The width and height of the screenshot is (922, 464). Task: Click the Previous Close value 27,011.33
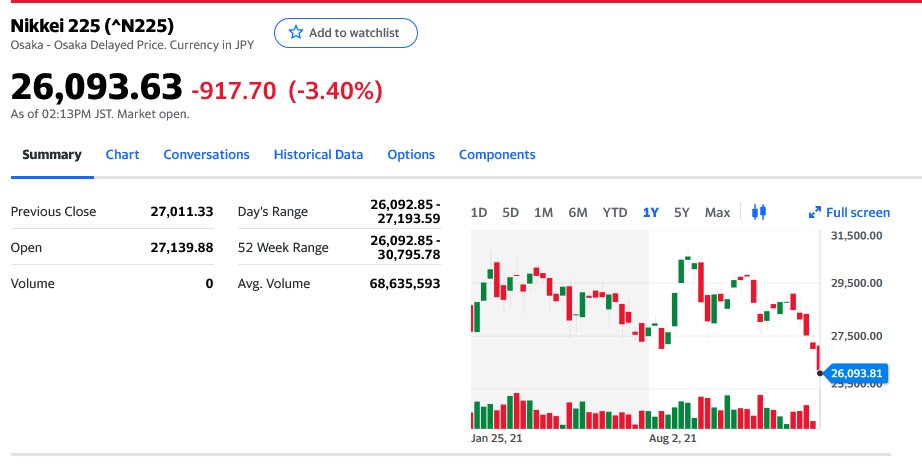click(182, 211)
